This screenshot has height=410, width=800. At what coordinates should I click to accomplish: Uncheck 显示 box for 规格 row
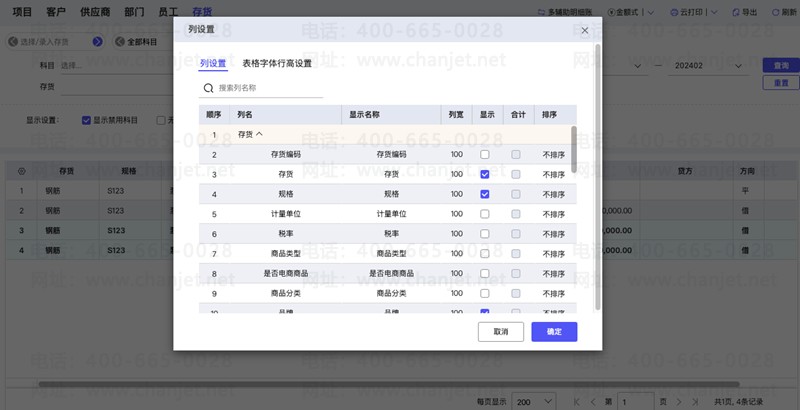coord(485,194)
